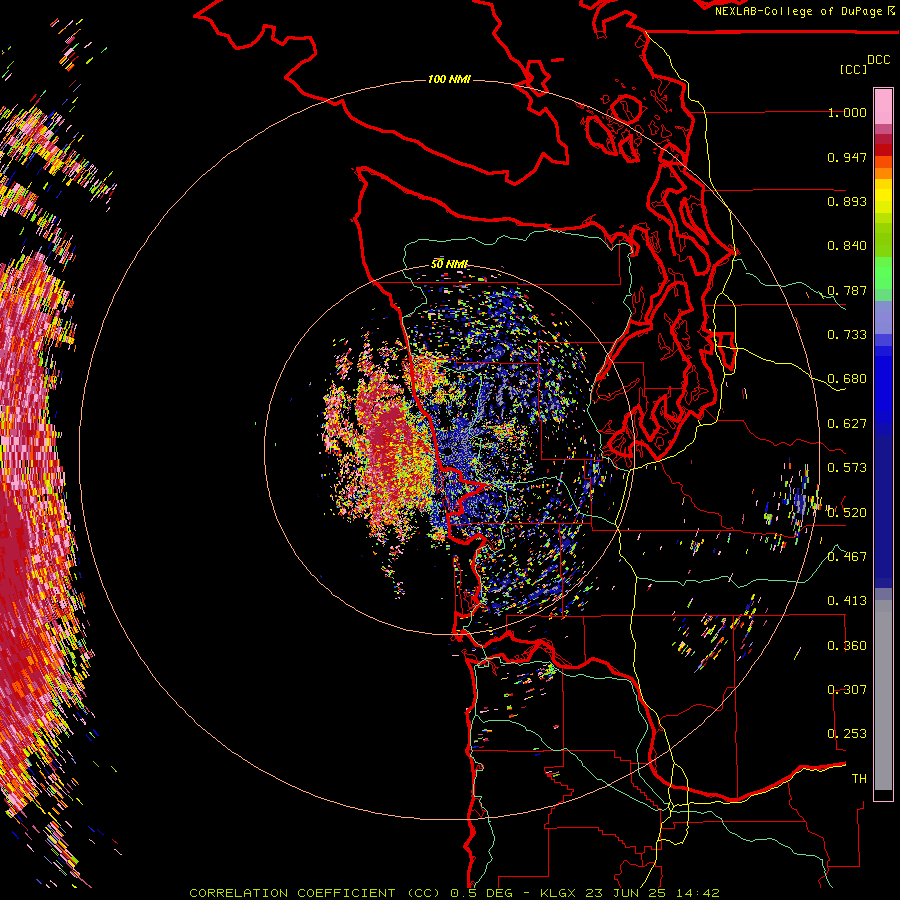Image resolution: width=900 pixels, height=900 pixels.
Task: Select the 0.307 scale value
Action: pos(847,689)
